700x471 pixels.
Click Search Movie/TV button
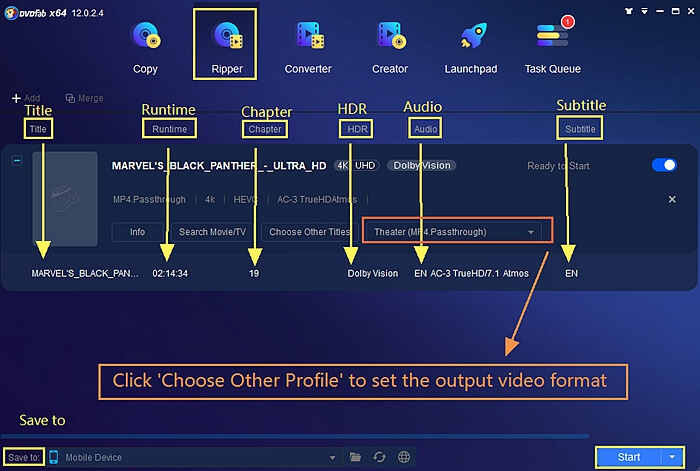click(212, 232)
